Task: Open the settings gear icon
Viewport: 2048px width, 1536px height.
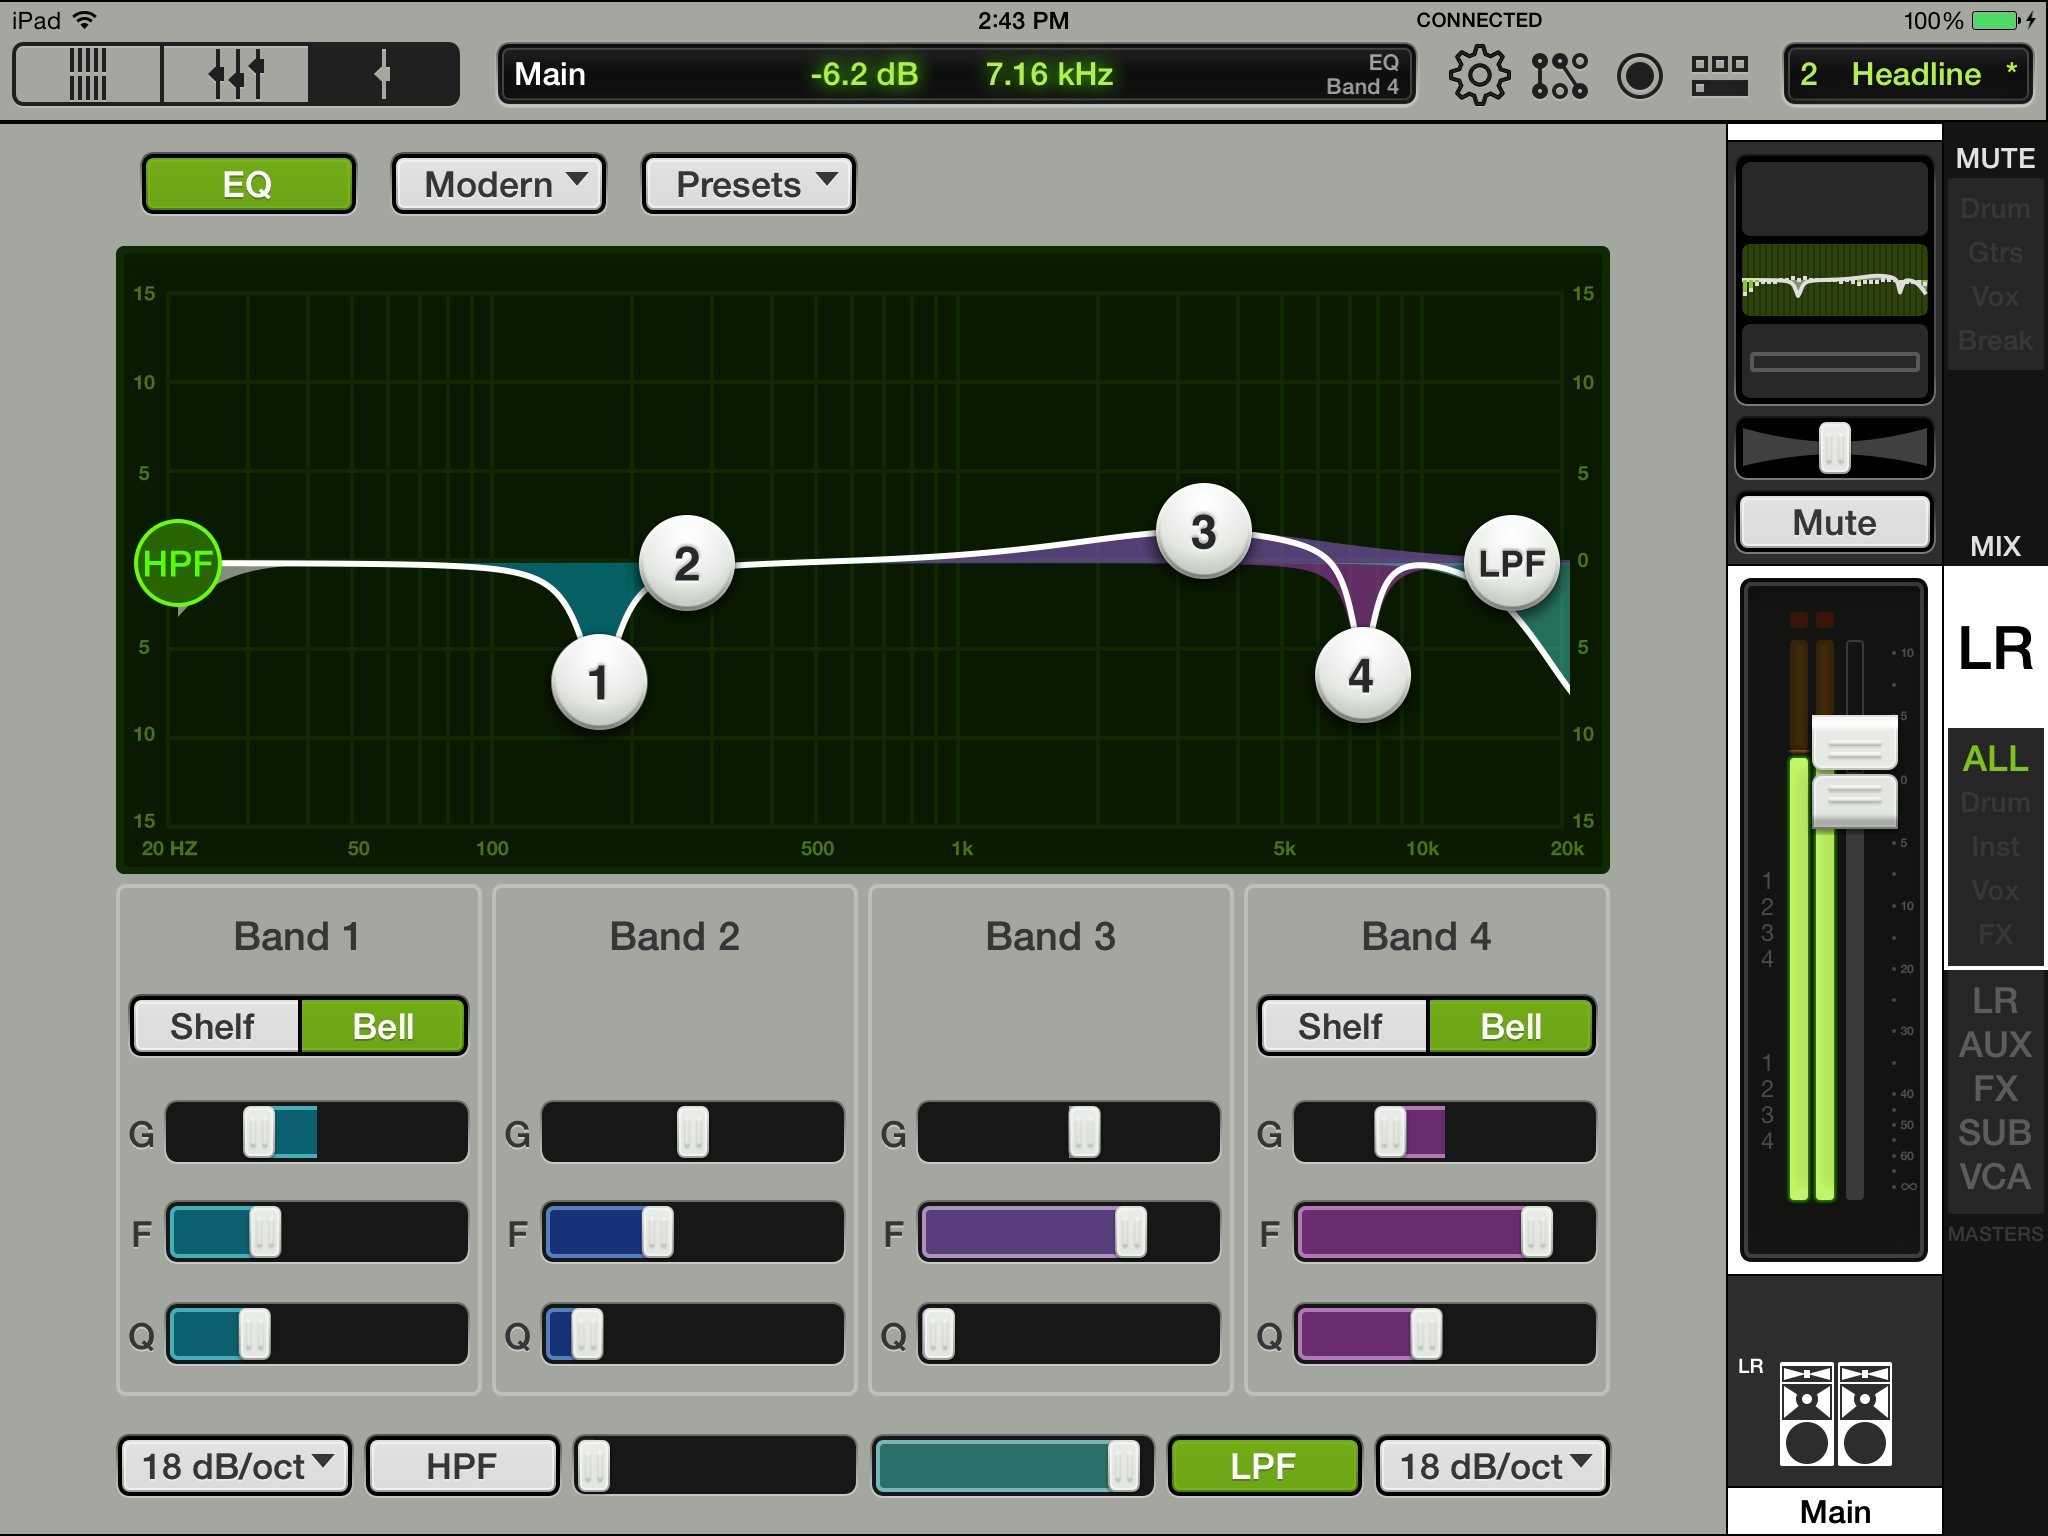Action: tap(1479, 75)
